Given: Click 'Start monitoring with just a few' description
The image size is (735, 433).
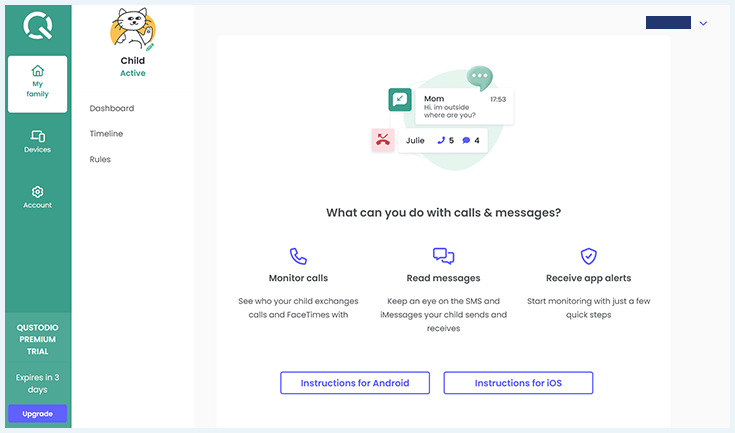Looking at the screenshot, I should (x=589, y=308).
